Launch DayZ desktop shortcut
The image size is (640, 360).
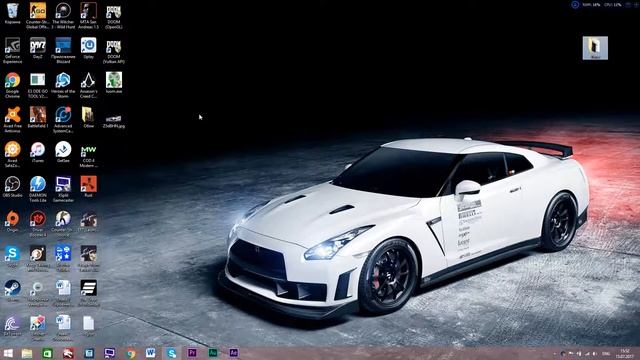(x=38, y=48)
